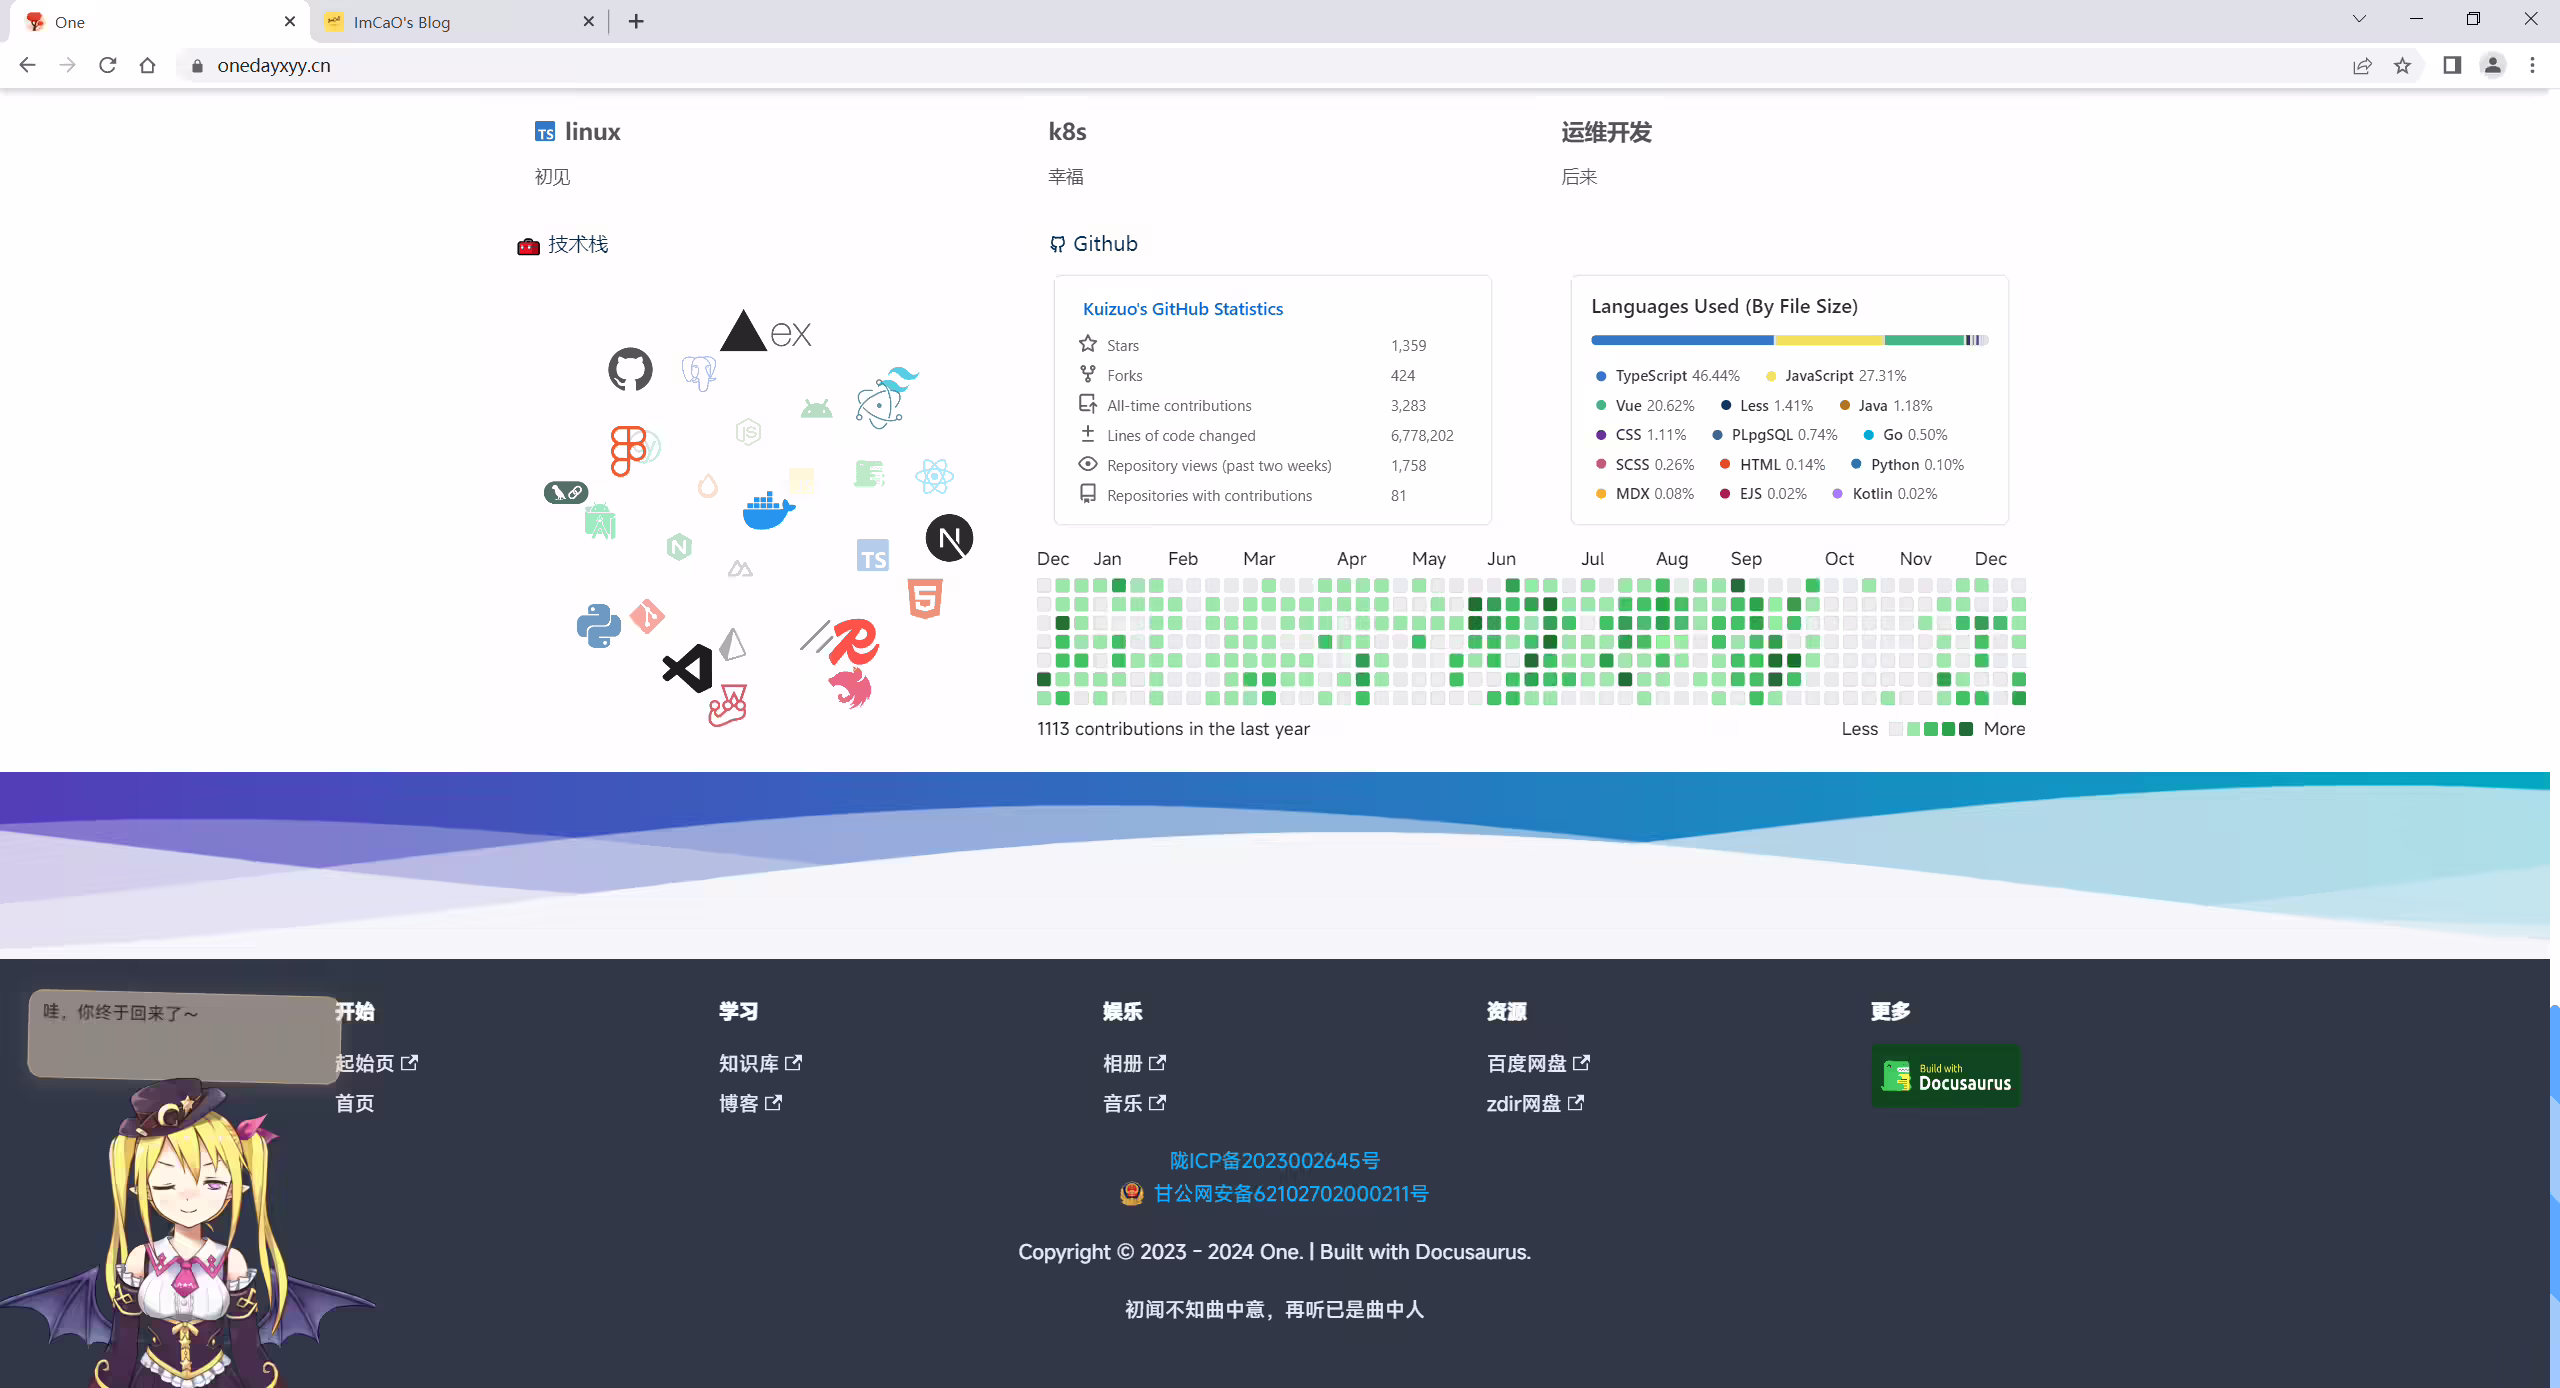Screen dimensions: 2560x1388
Task: Reload the page with the refresh icon
Action: pyautogui.click(x=107, y=65)
